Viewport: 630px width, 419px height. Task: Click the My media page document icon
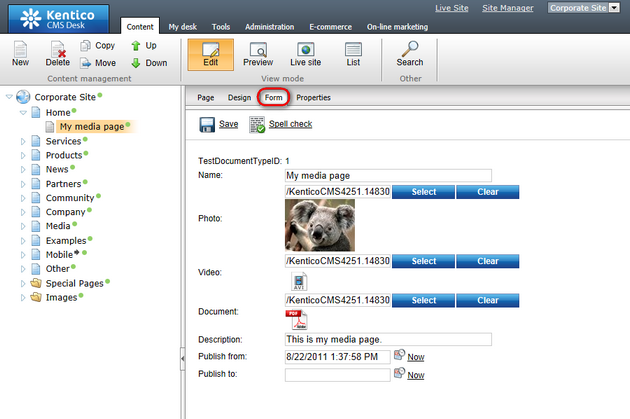(50, 127)
